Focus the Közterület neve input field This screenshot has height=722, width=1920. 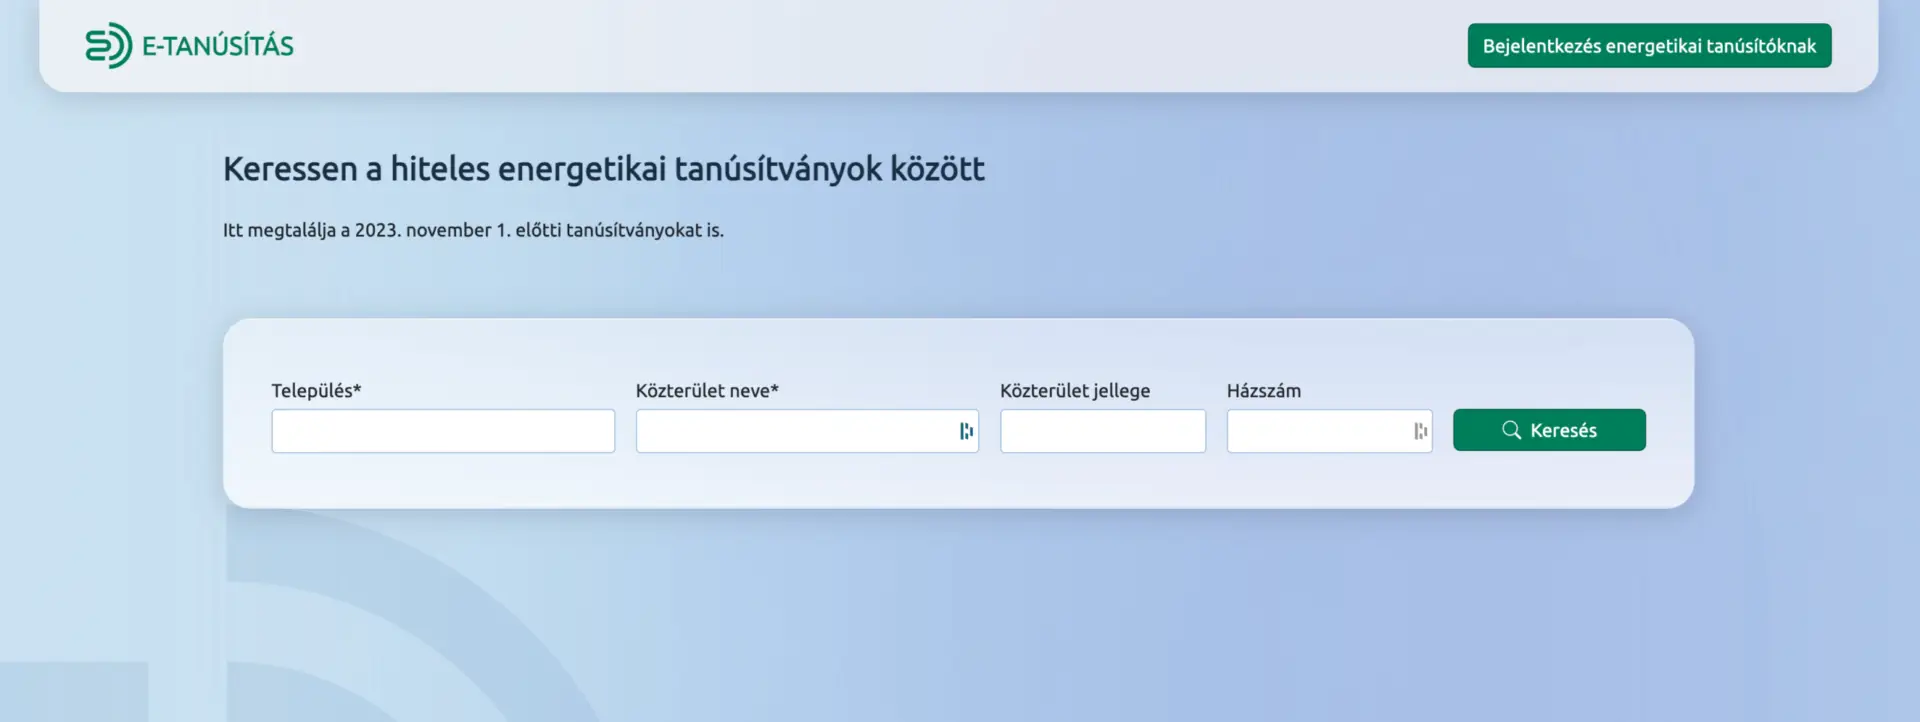(807, 431)
